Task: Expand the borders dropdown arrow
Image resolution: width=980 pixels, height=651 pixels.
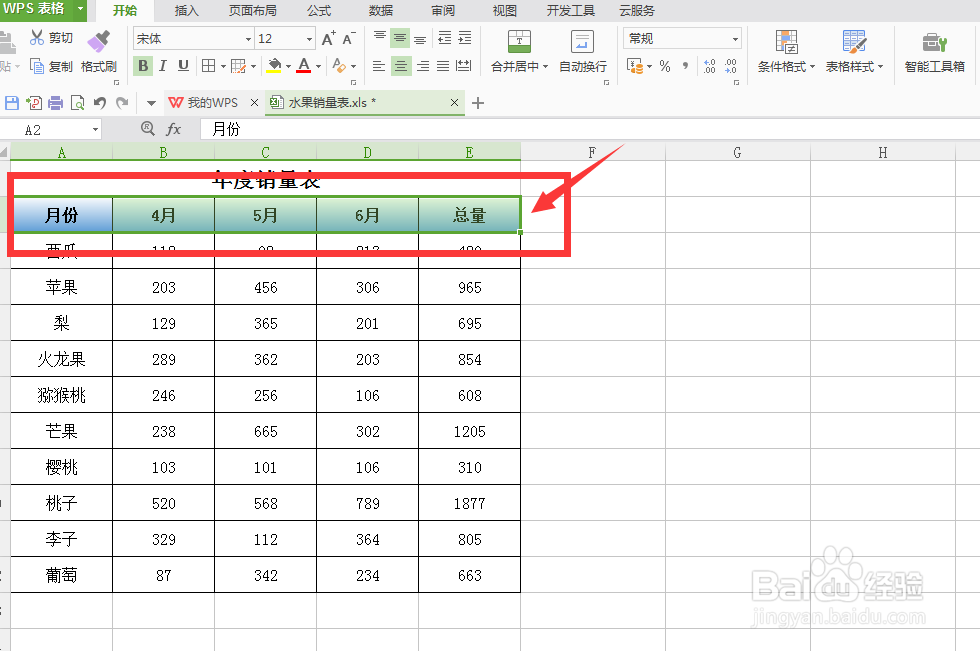Action: point(223,66)
